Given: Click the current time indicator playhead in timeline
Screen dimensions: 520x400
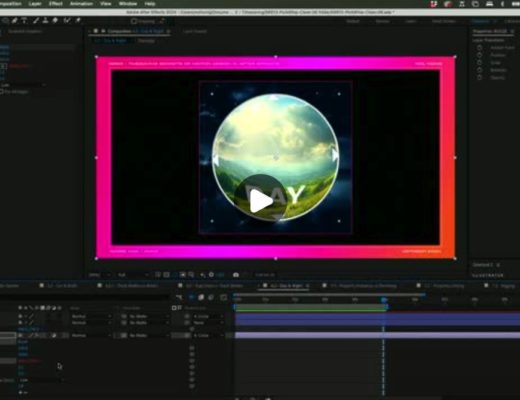Looking at the screenshot, I should point(384,300).
